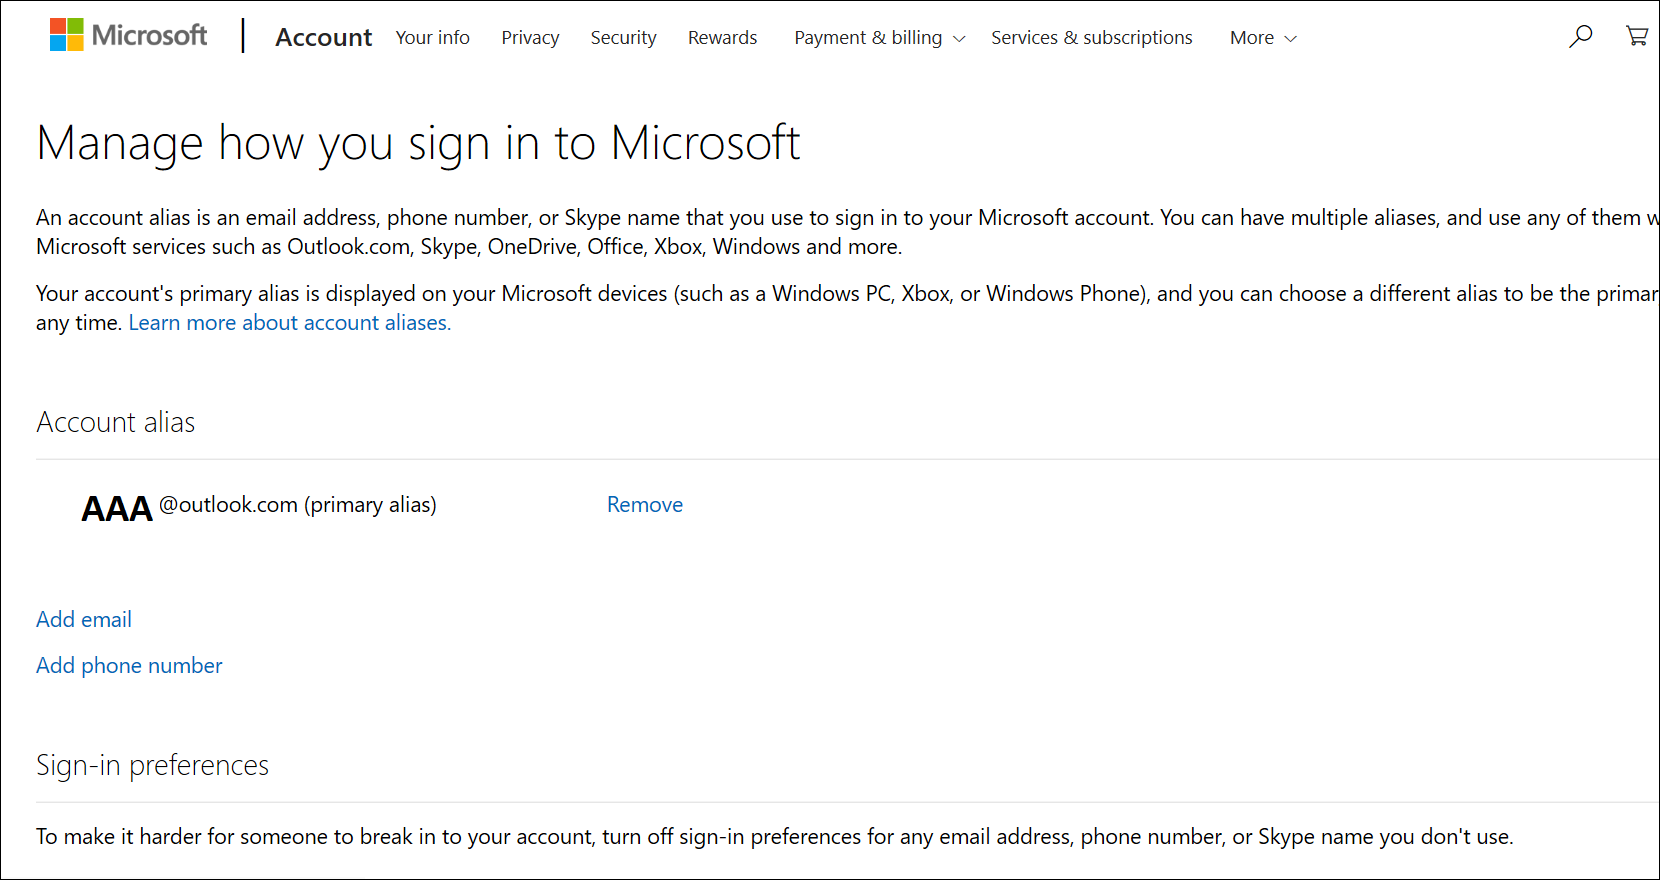Click the Manage how you sign in heading
This screenshot has height=880, width=1660.
pyautogui.click(x=418, y=143)
